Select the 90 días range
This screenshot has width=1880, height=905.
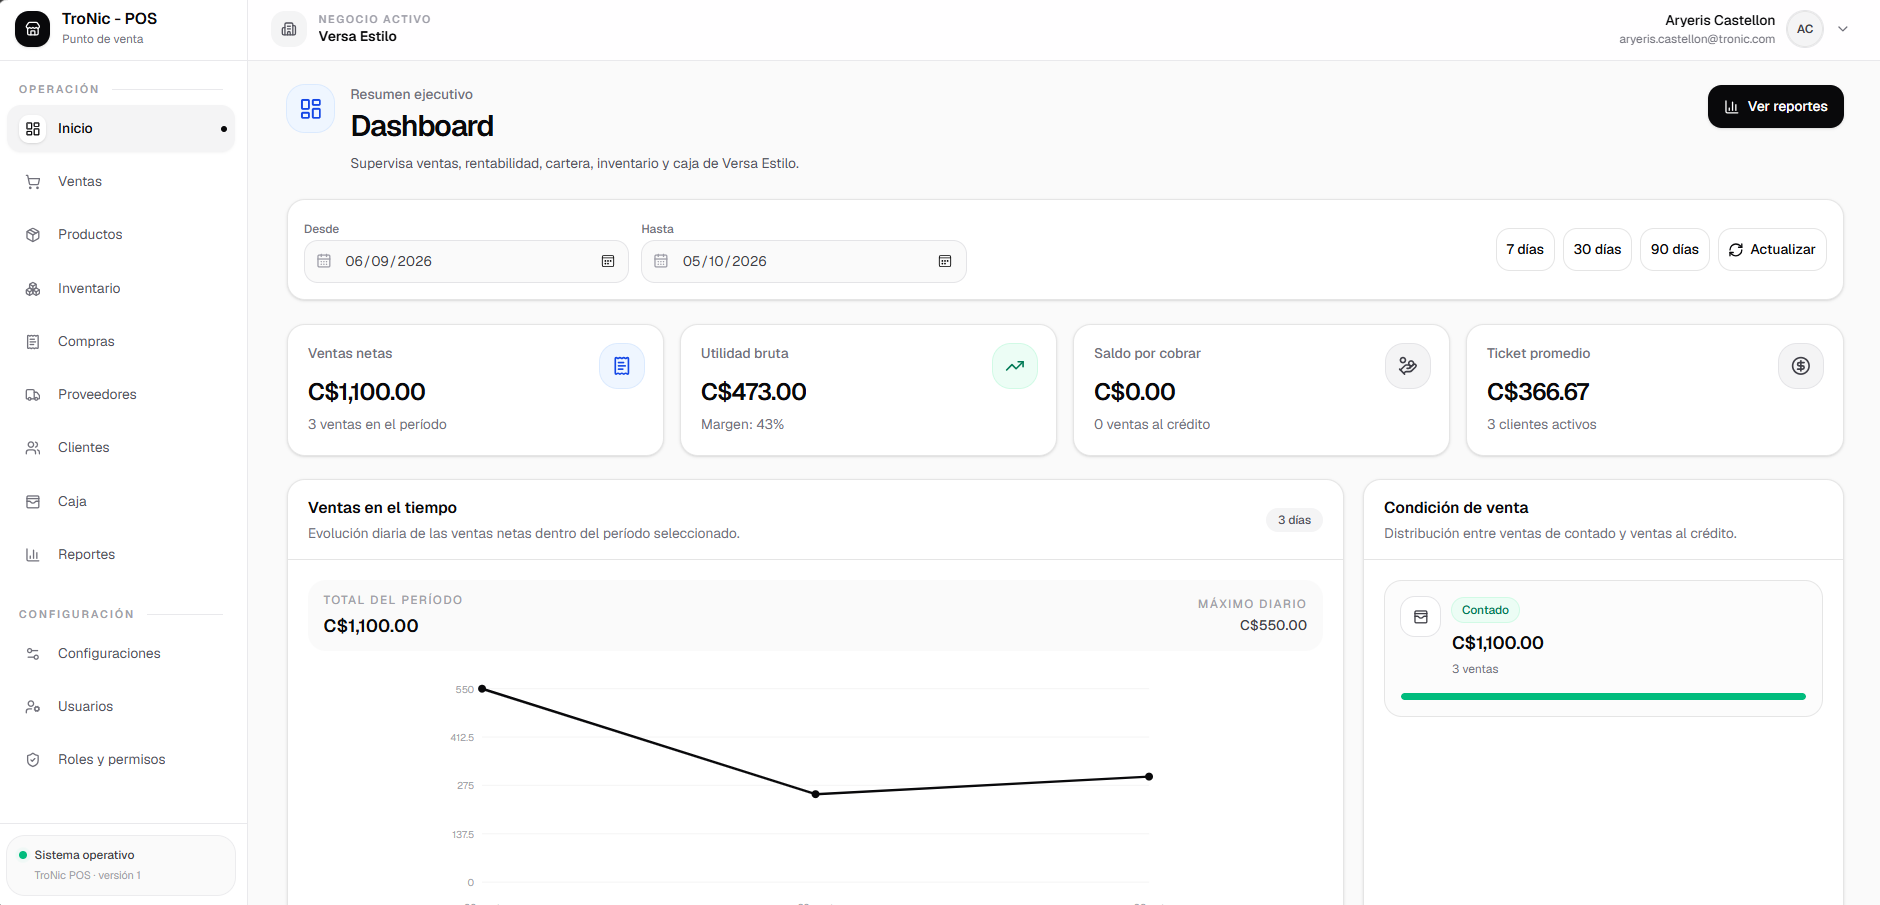pyautogui.click(x=1674, y=250)
